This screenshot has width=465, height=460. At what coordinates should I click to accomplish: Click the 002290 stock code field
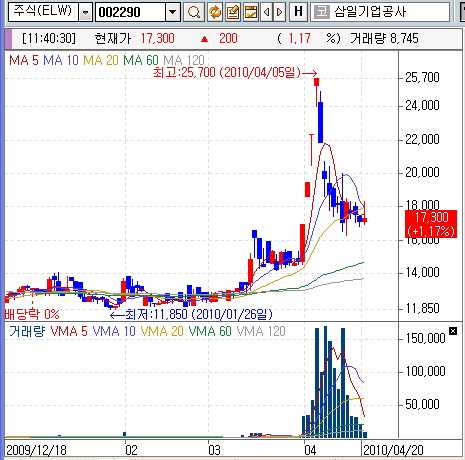pos(131,13)
